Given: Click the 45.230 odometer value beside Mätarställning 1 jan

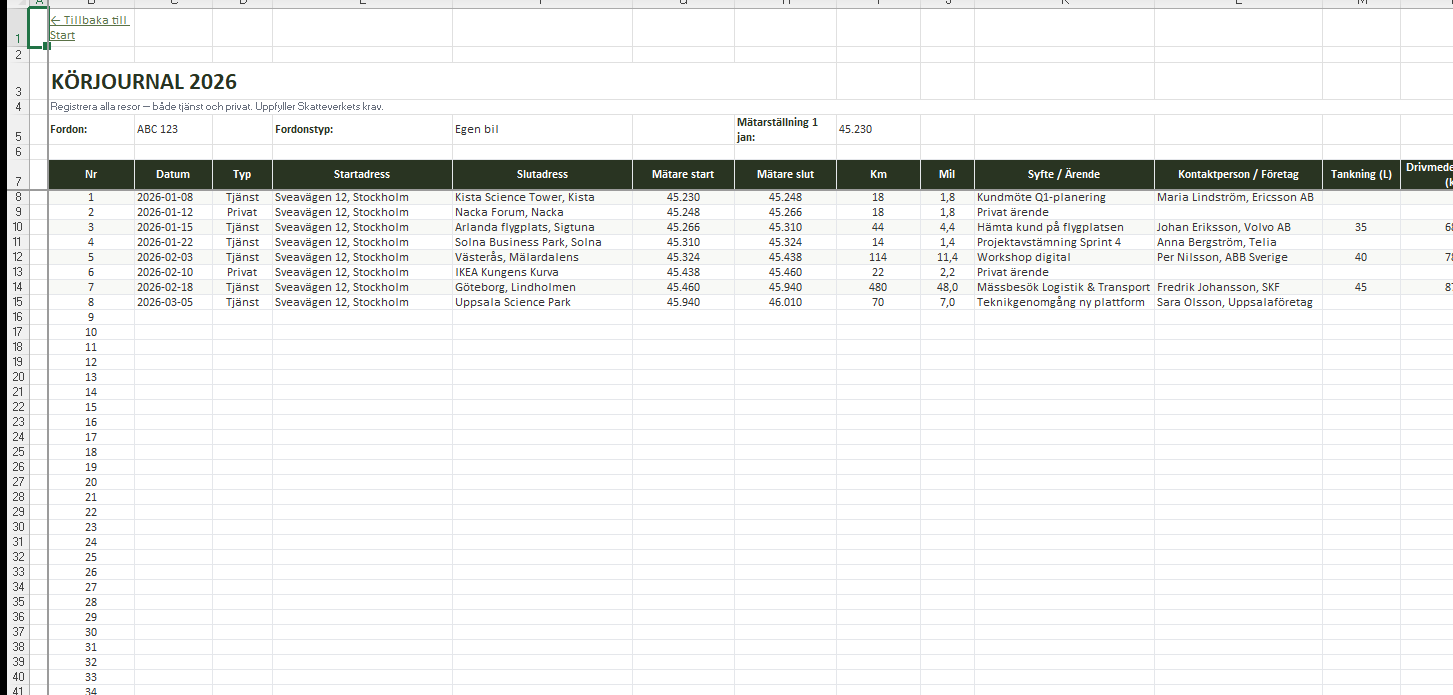Looking at the screenshot, I should tap(855, 129).
